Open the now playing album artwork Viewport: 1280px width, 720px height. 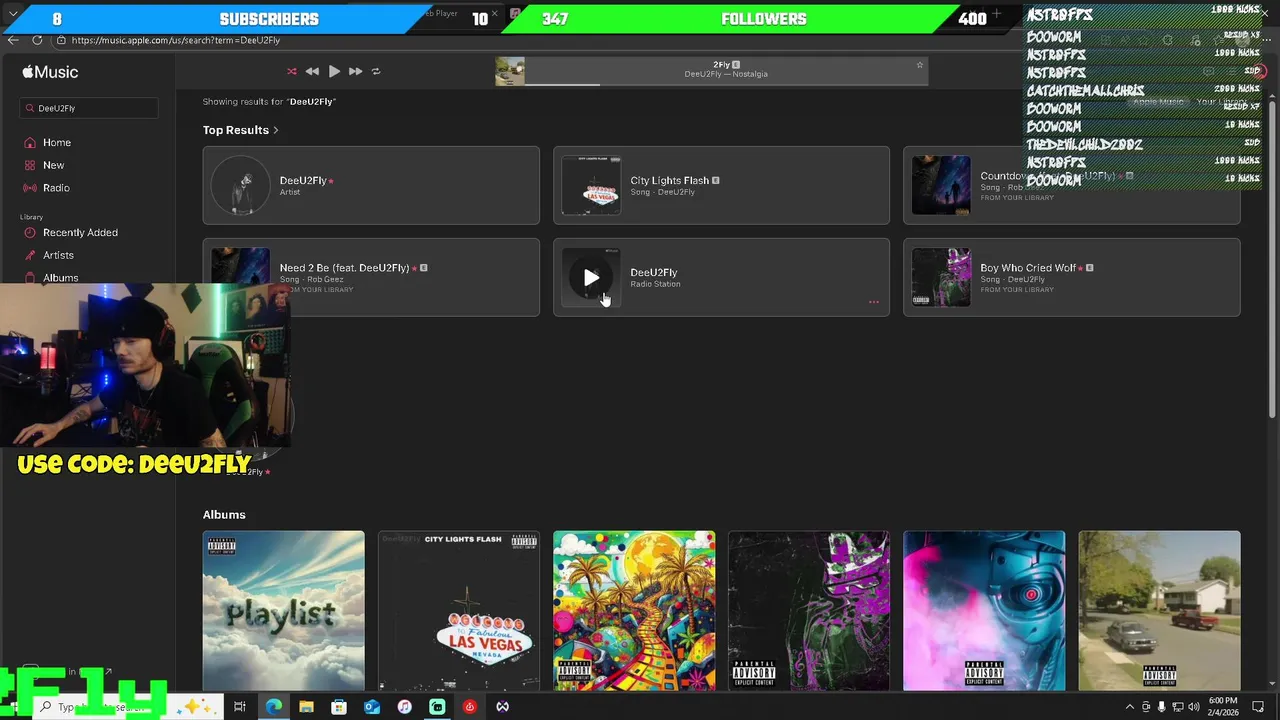pos(510,71)
